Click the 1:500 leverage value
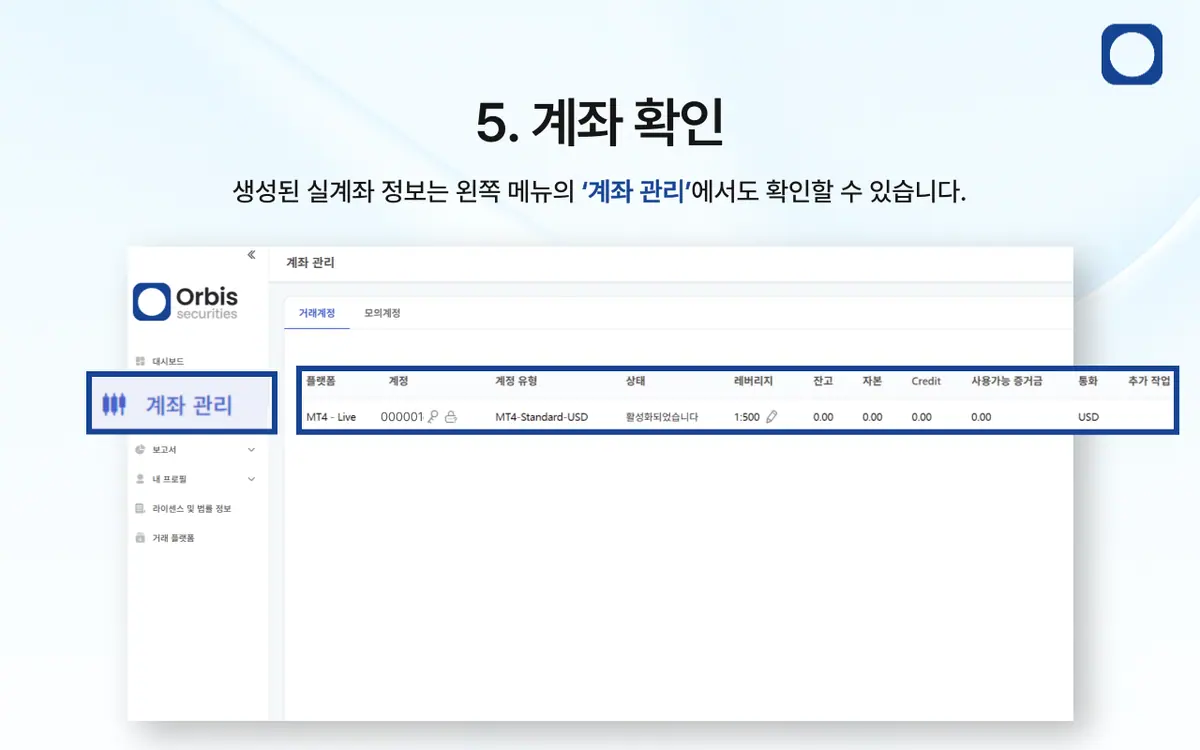Image resolution: width=1200 pixels, height=750 pixels. 746,417
